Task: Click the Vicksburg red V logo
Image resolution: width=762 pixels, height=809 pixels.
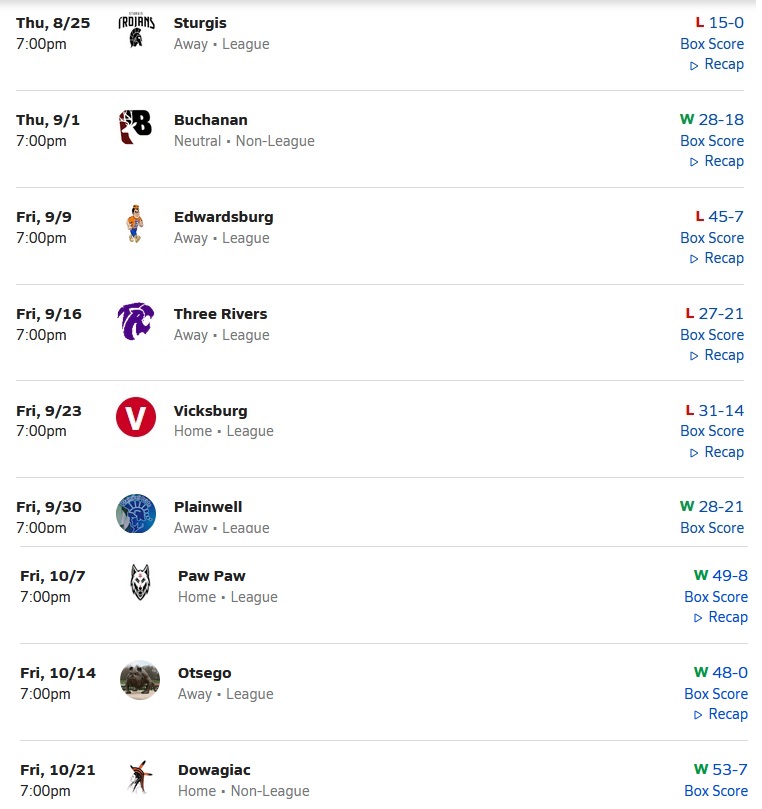Action: coord(136,418)
